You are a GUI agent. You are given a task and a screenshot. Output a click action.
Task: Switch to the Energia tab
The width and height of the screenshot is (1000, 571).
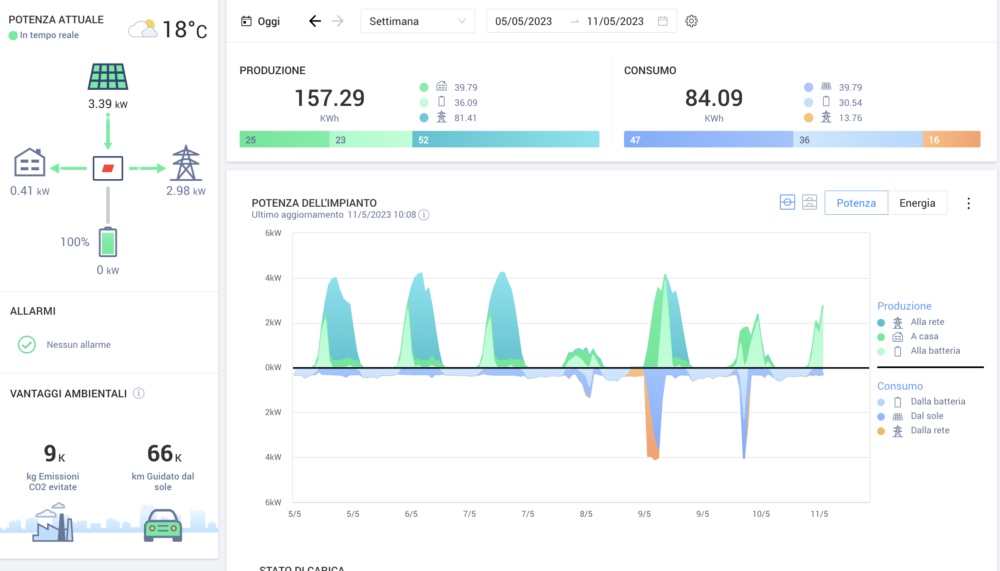point(917,203)
